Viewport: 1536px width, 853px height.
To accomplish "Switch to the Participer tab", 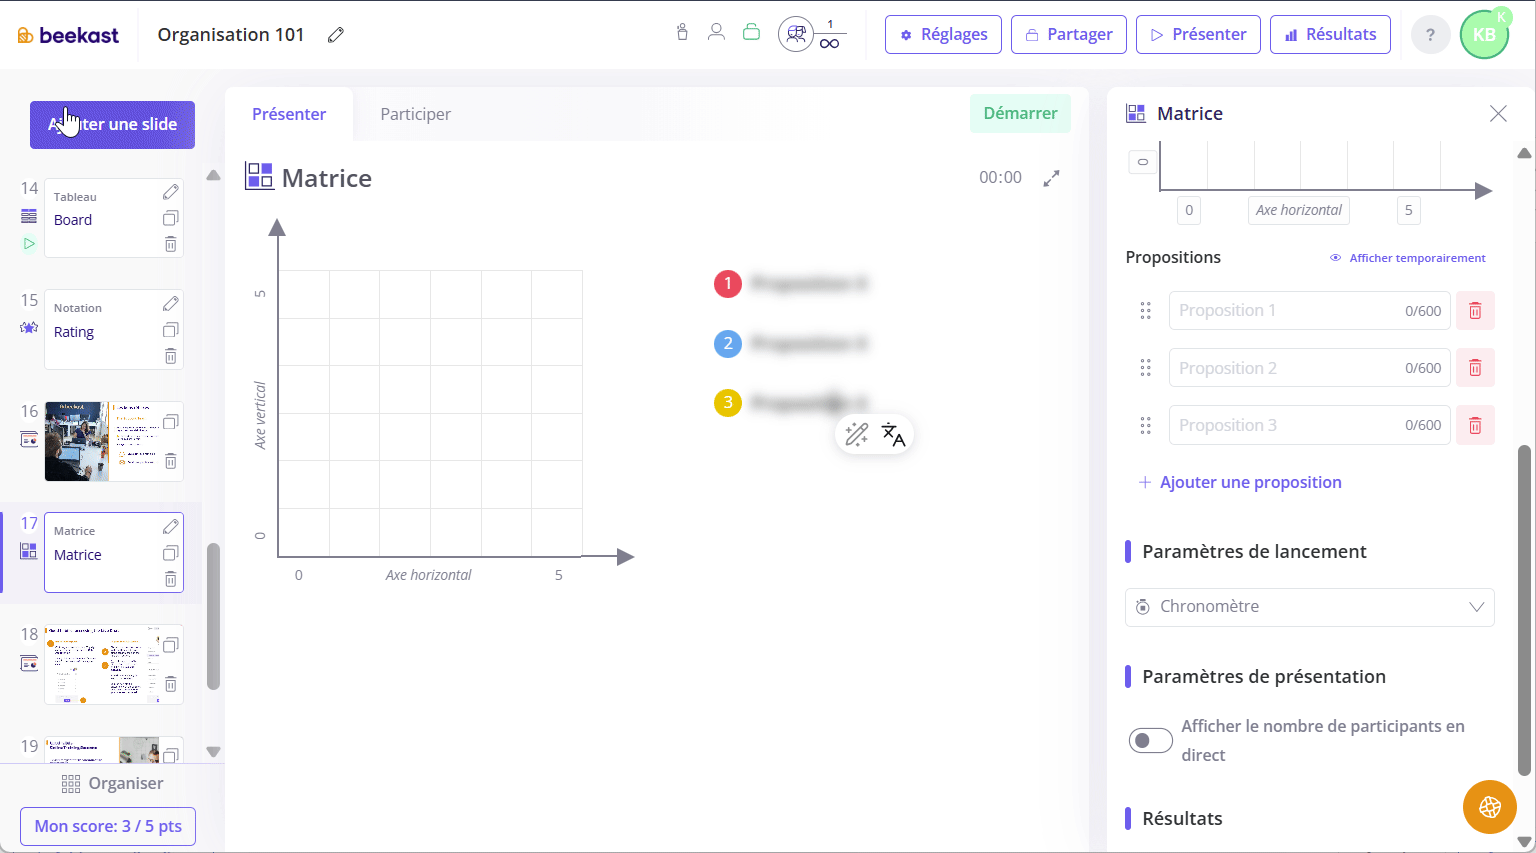I will coord(416,114).
